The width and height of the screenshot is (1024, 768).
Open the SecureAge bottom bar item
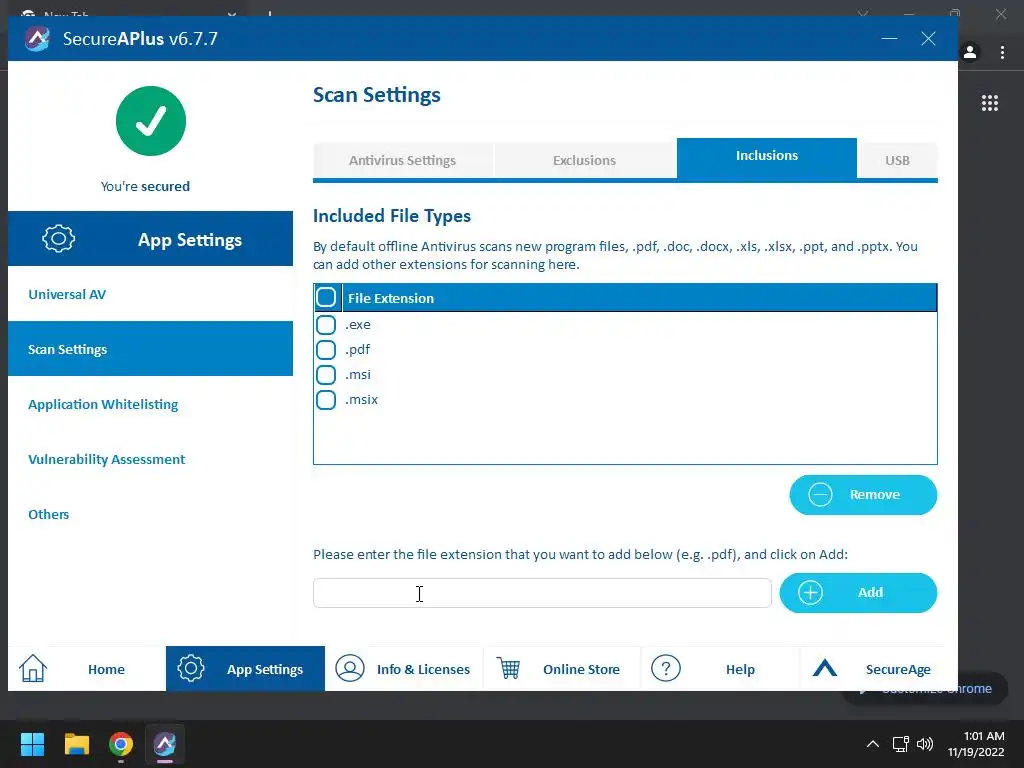[878, 669]
